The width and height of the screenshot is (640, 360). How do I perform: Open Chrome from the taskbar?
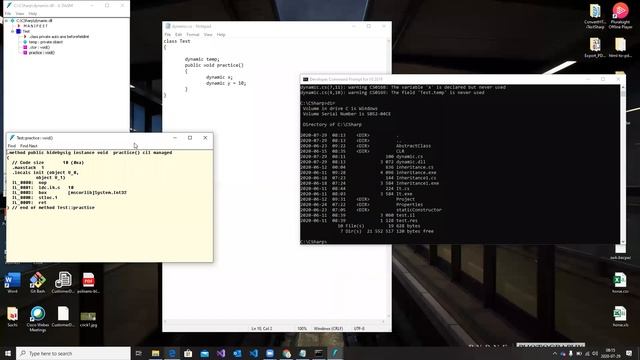[x=286, y=353]
